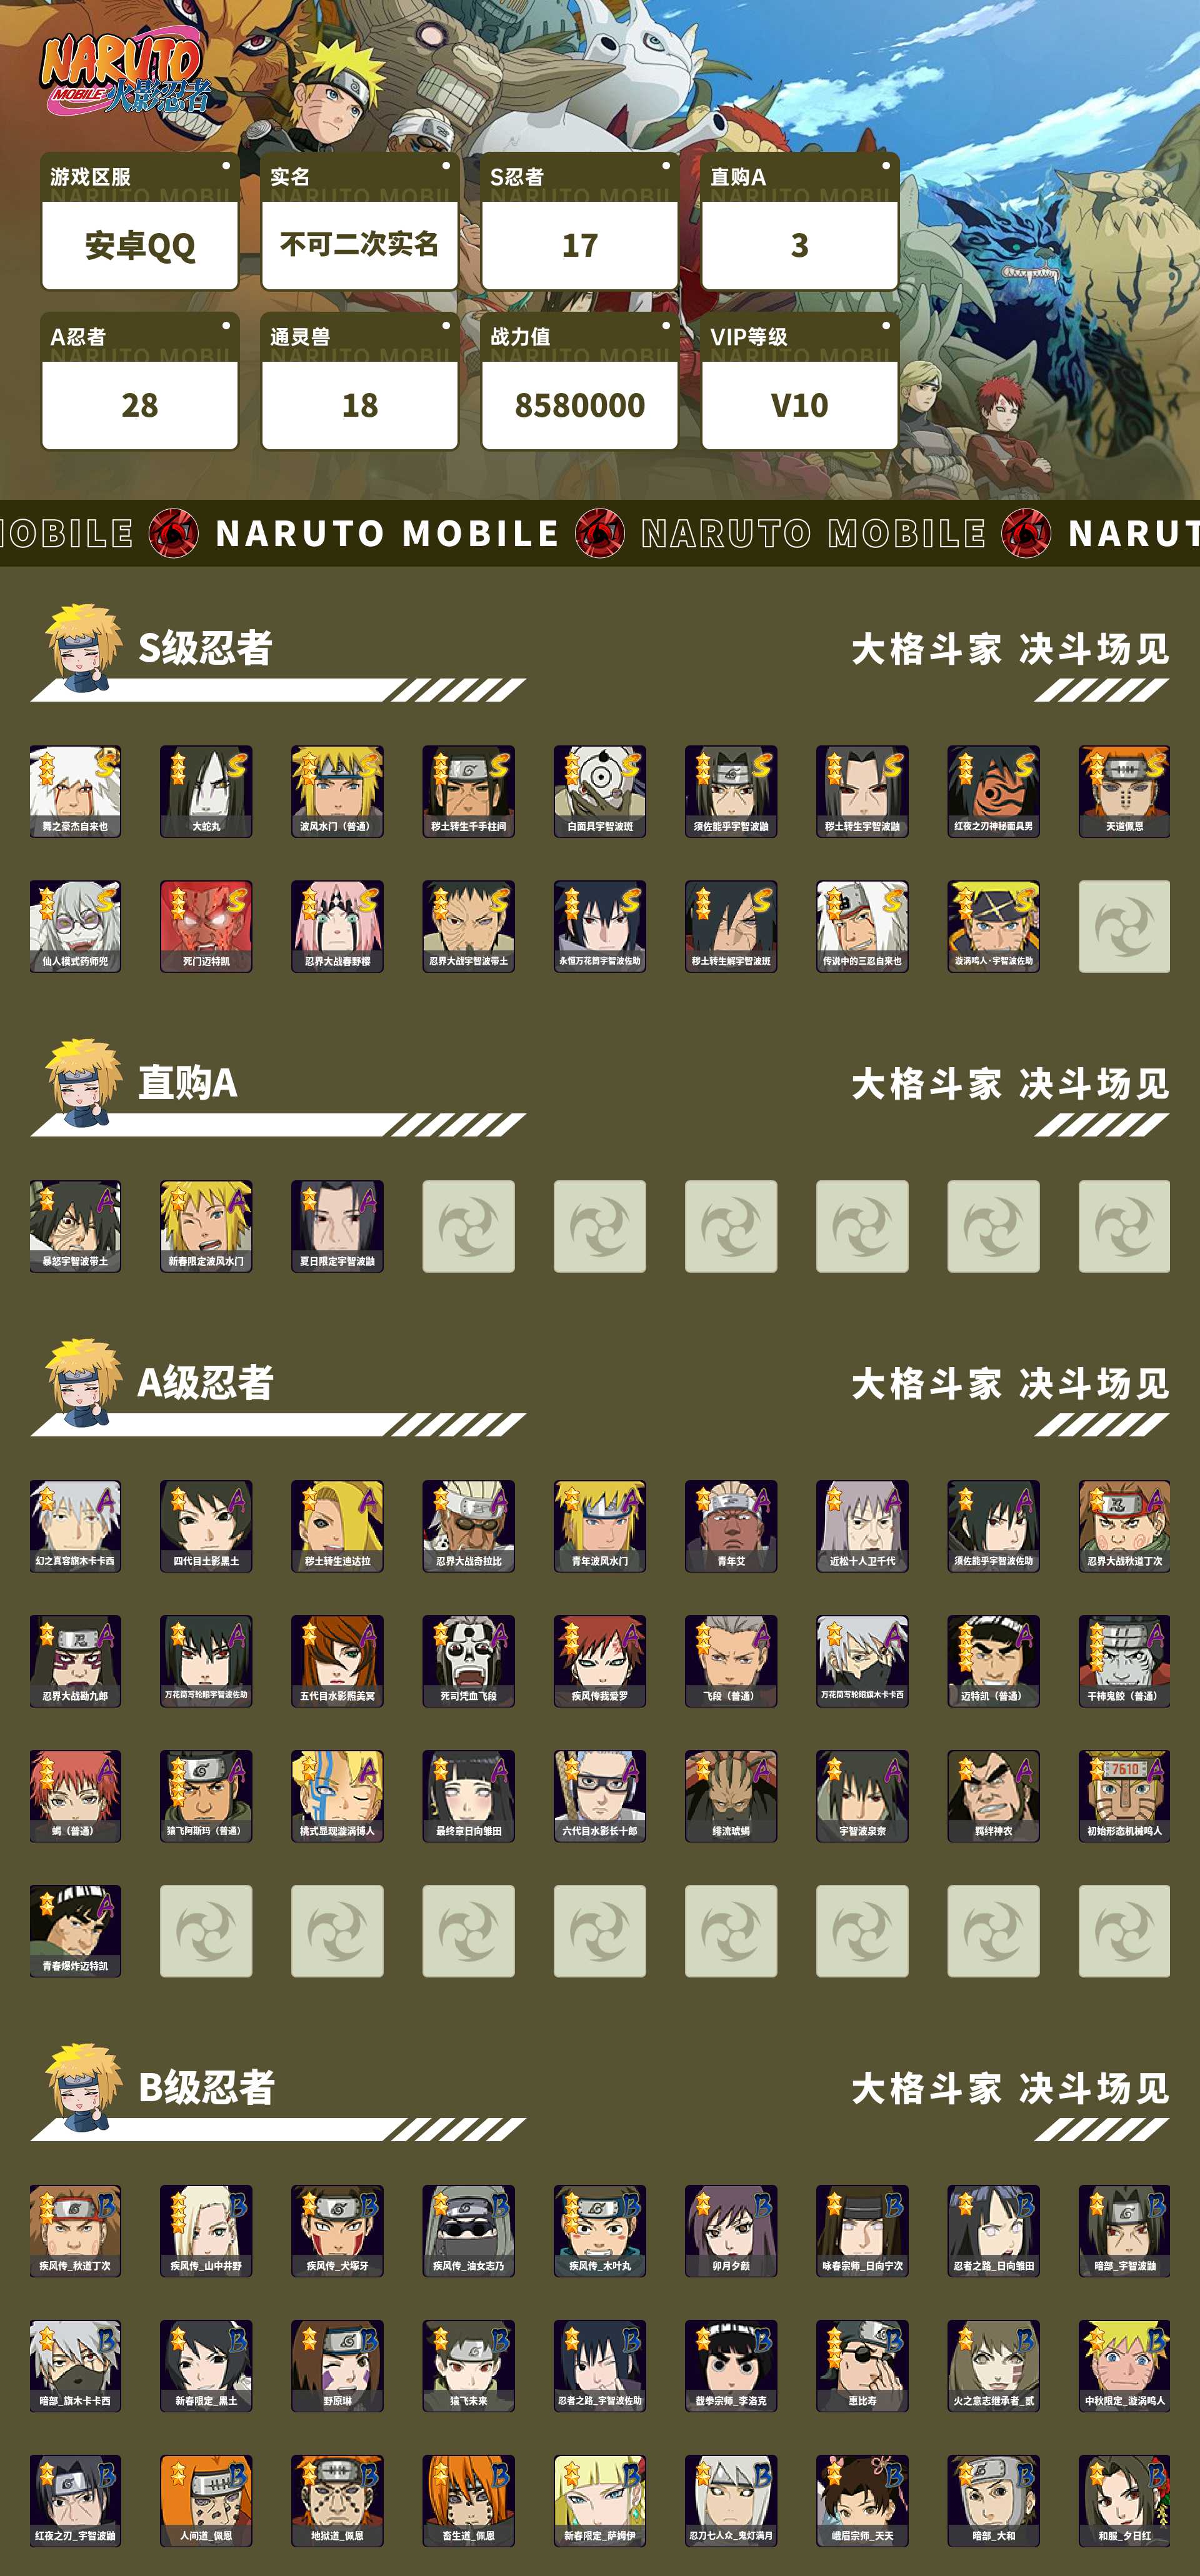Click the 战力值 8580000 info card
This screenshot has height=2576, width=1200.
pos(580,381)
